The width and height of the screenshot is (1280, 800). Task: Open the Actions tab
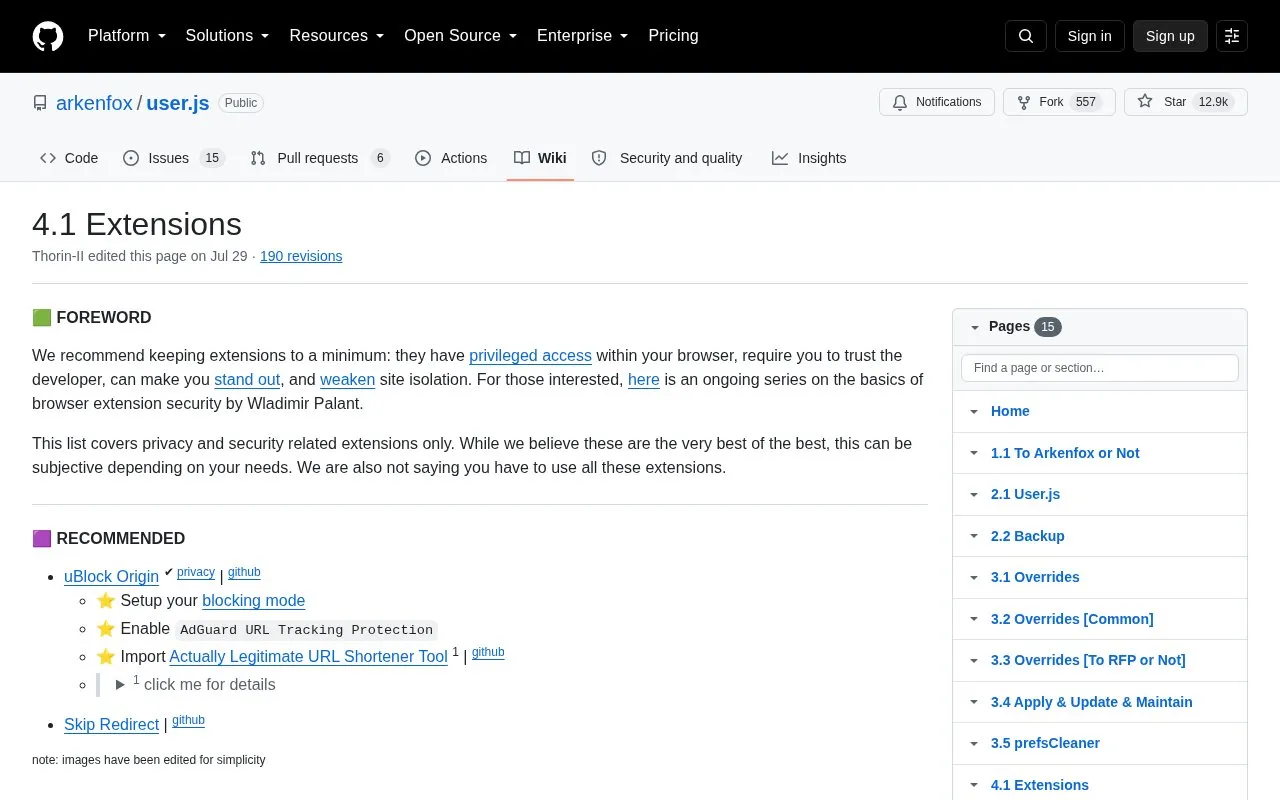tap(451, 158)
